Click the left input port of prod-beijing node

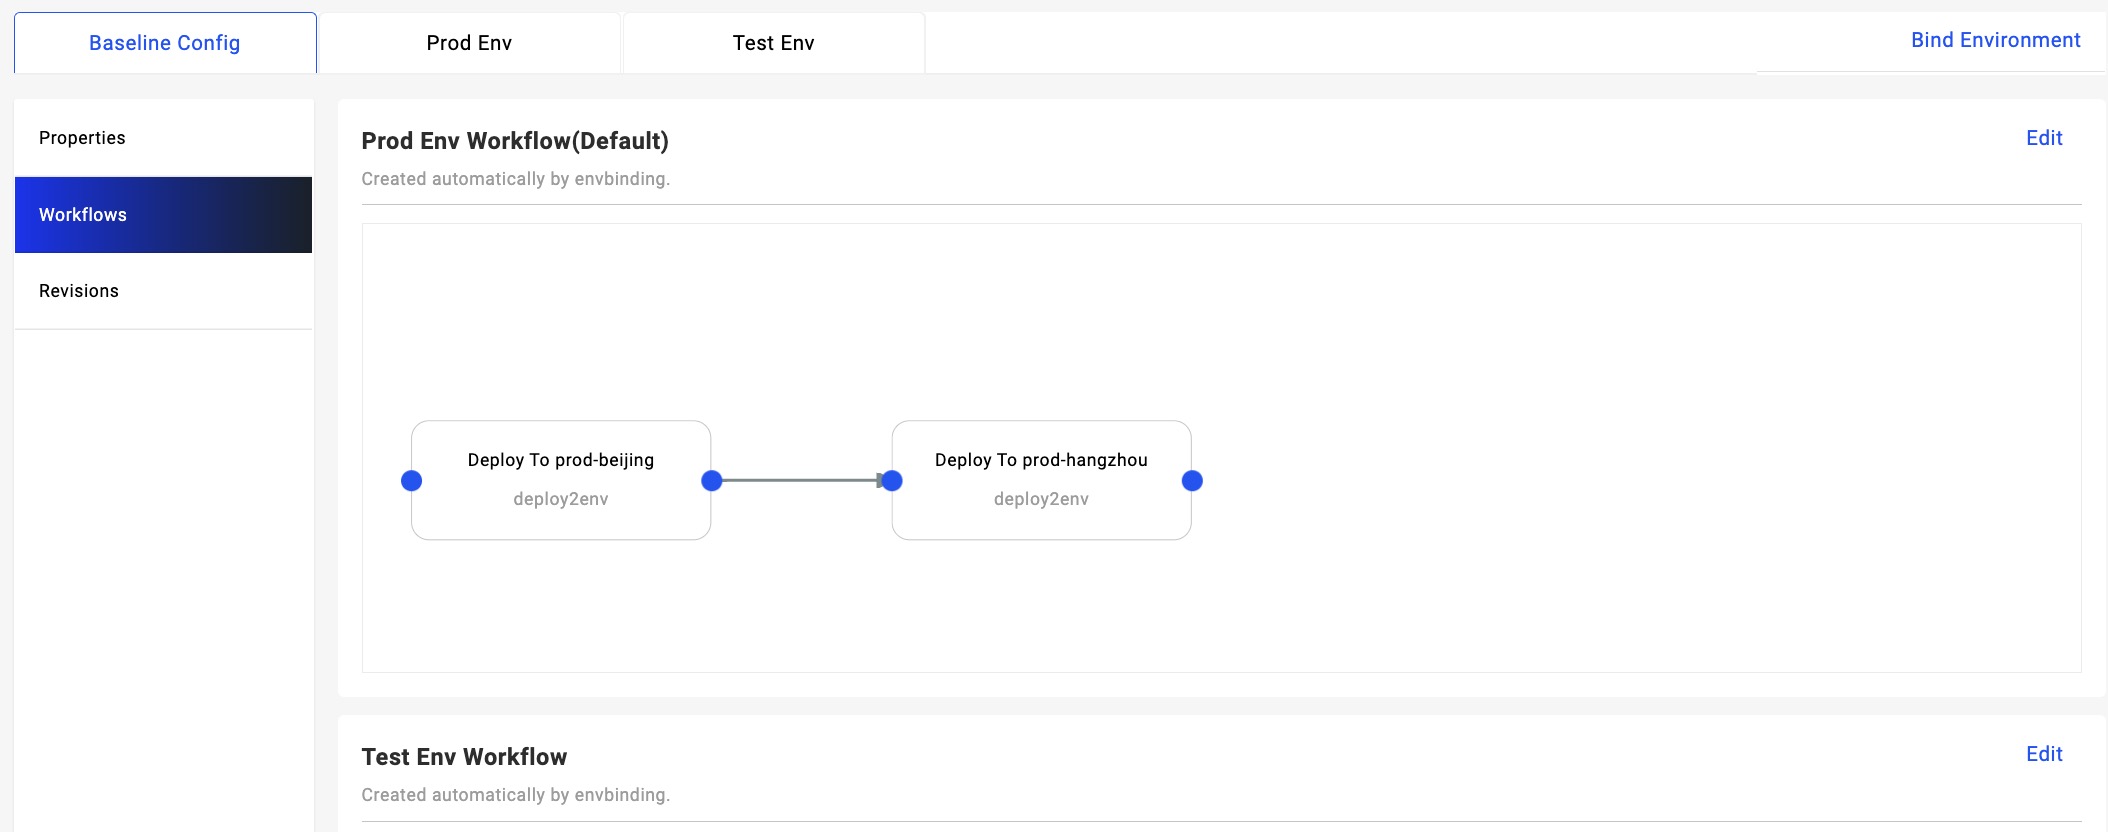click(411, 481)
